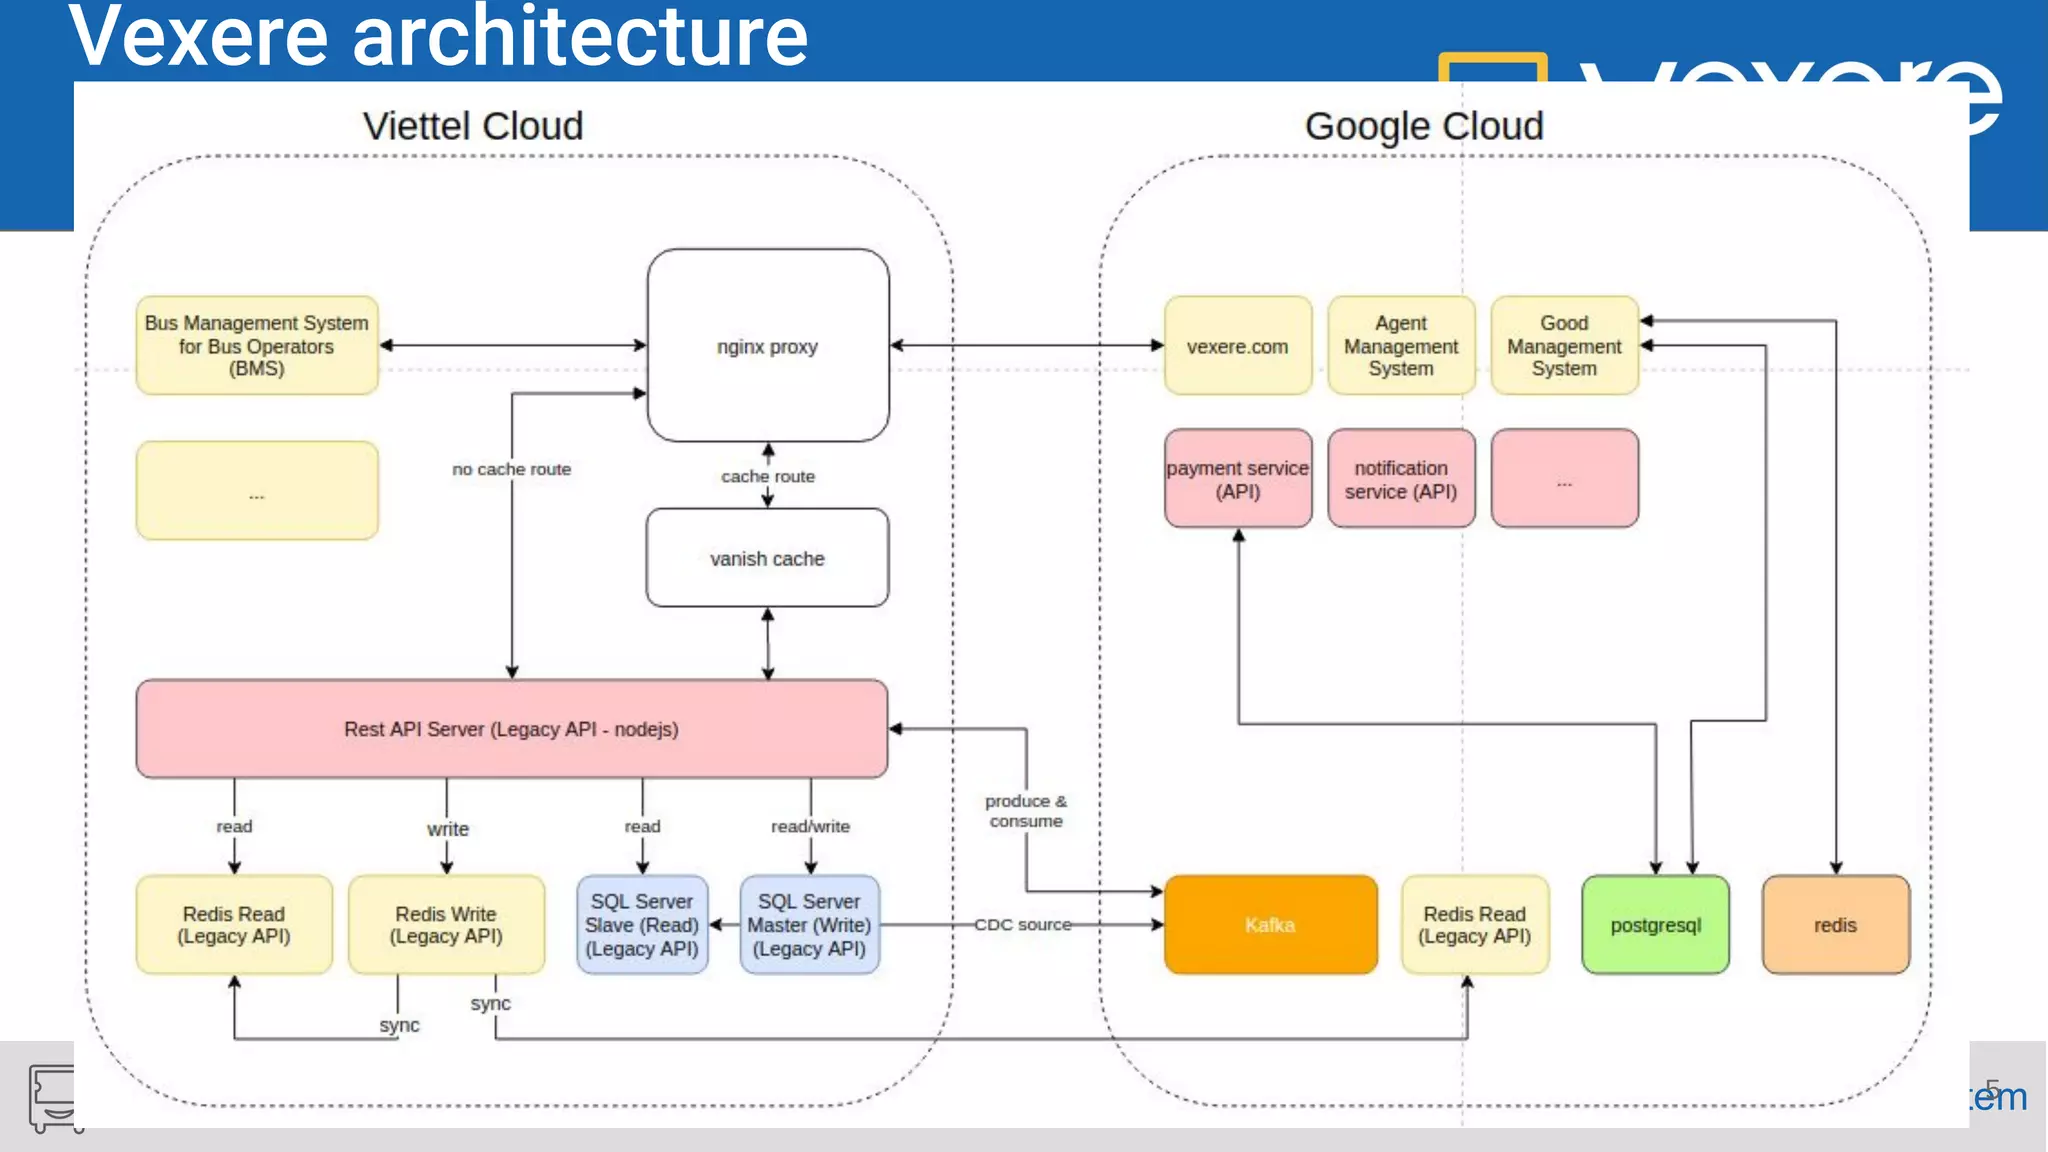Click Redis Read (Legacy API) in Google Cloud
This screenshot has height=1152, width=2048.
click(1475, 925)
